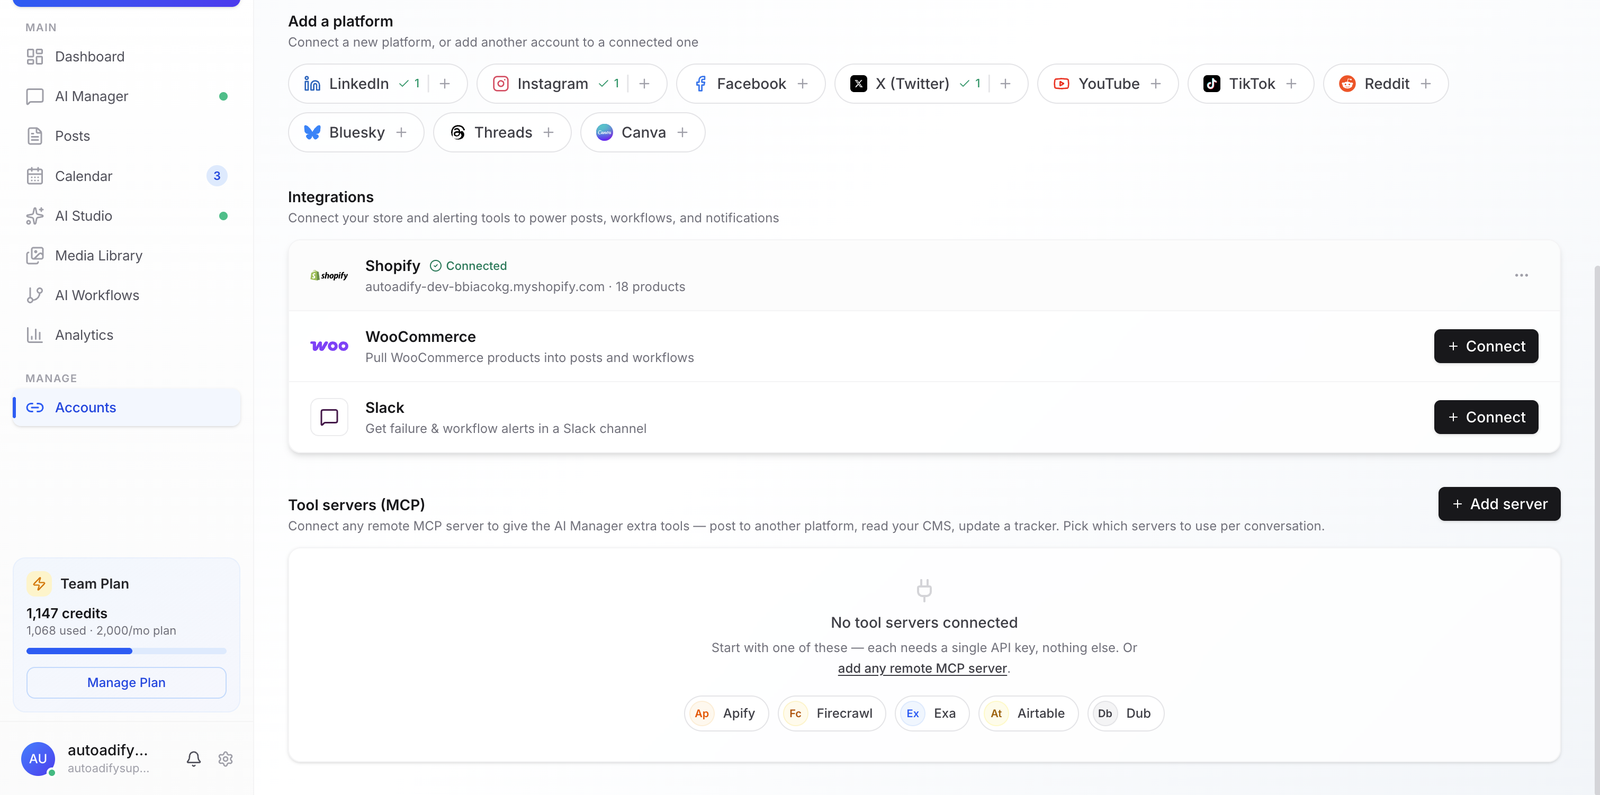Click the Shopify logo icon

click(x=329, y=275)
